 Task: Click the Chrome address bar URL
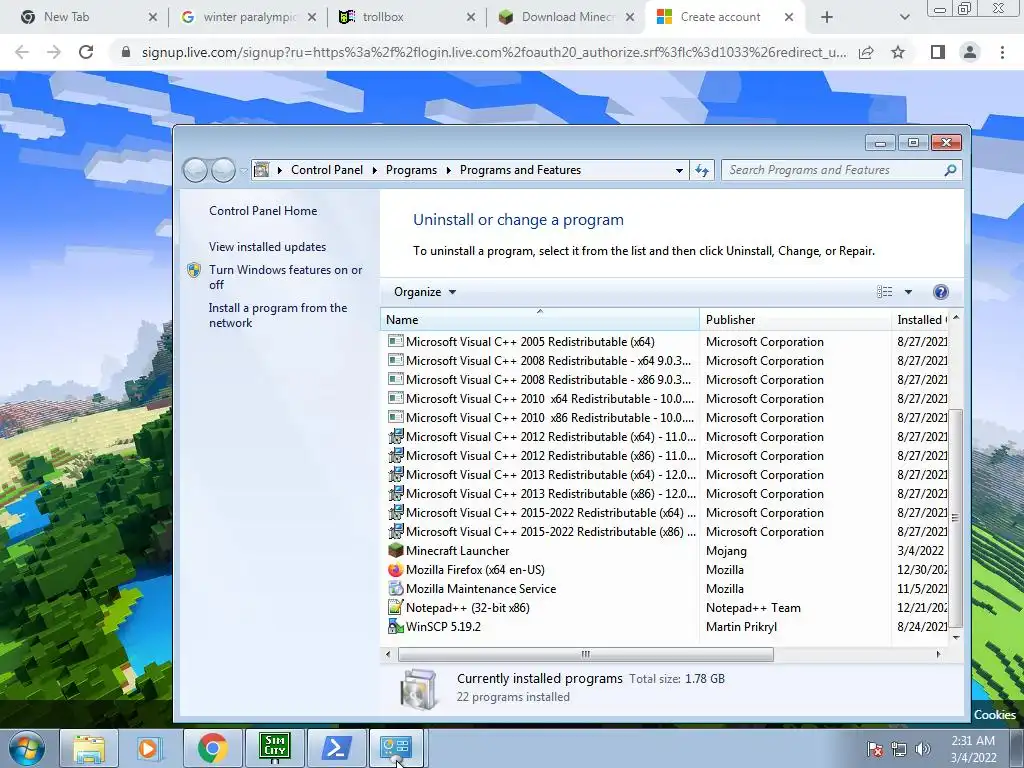[494, 52]
